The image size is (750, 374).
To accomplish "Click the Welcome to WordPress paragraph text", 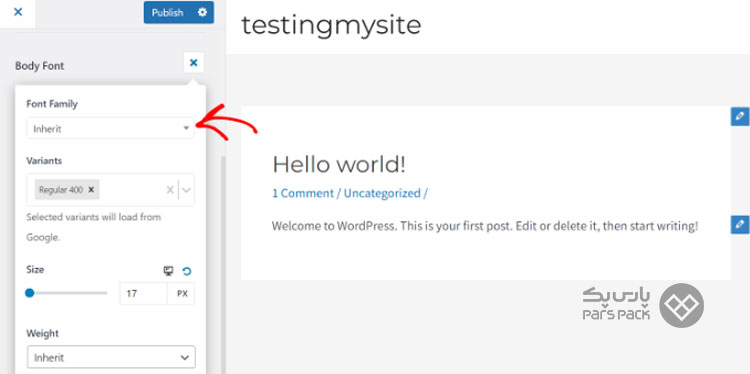I will 485,226.
